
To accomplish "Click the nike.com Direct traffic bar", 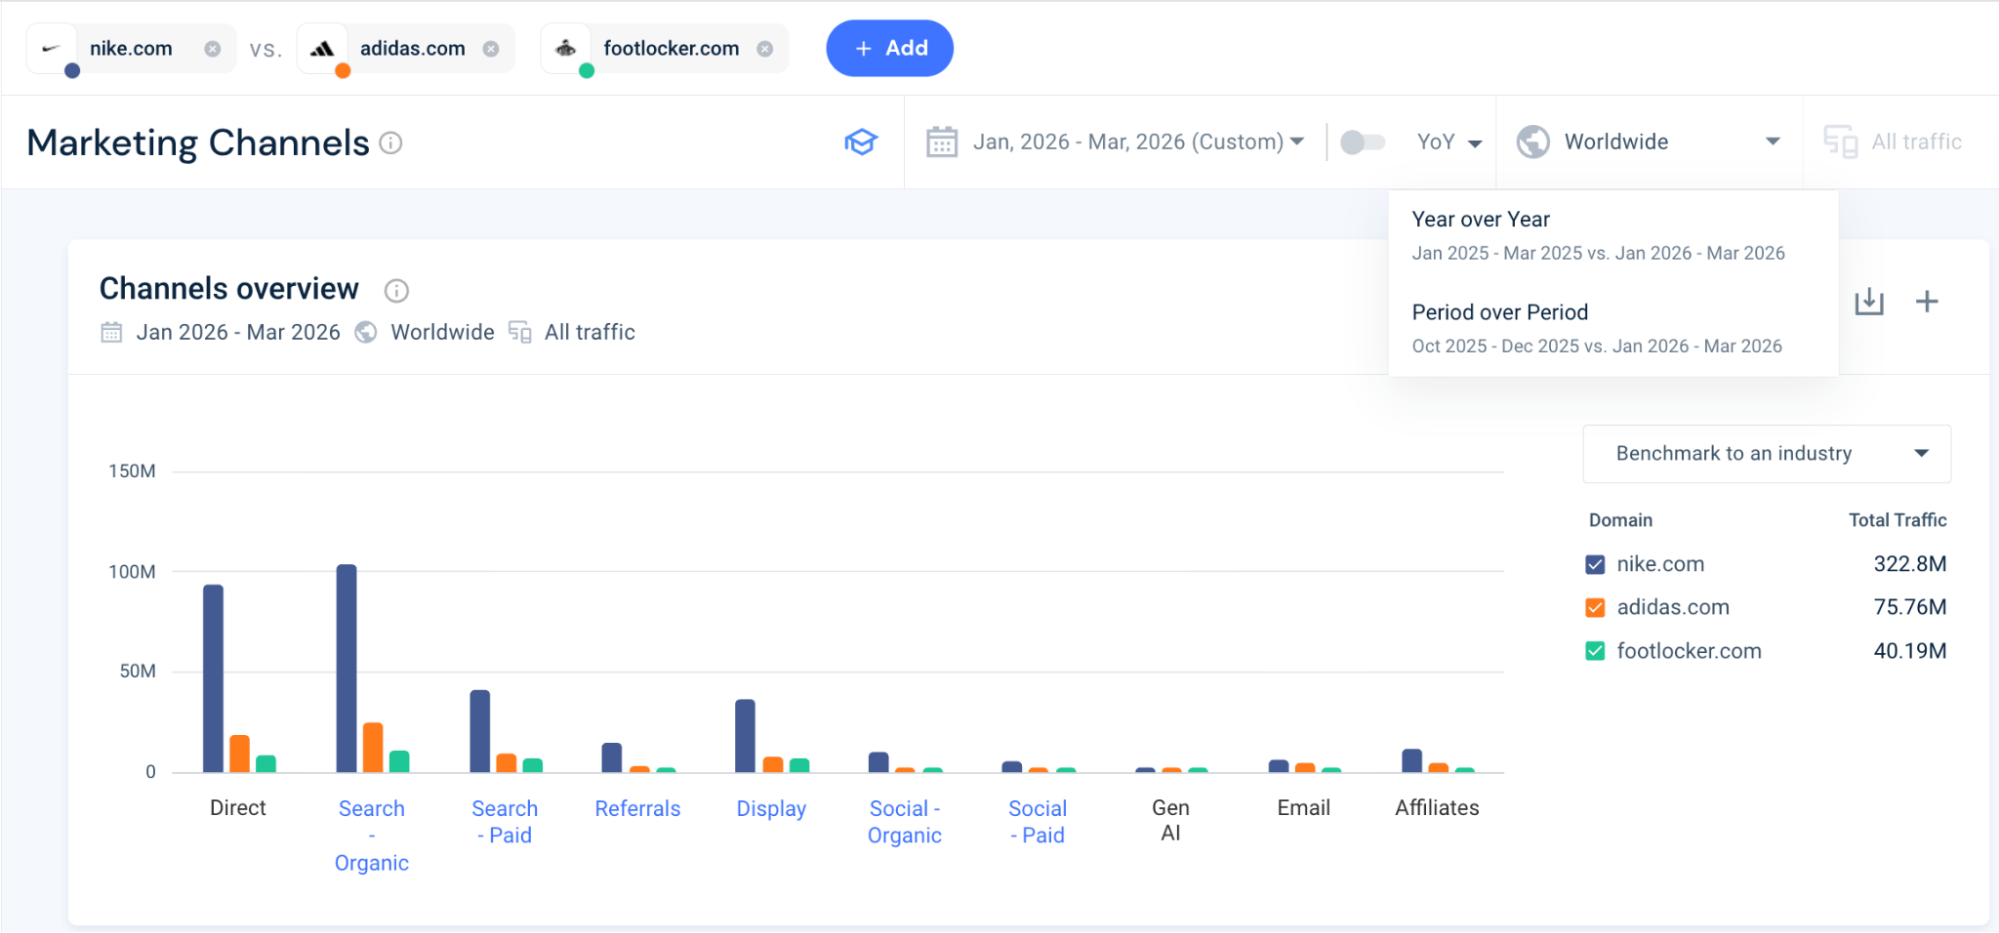I will pyautogui.click(x=213, y=678).
